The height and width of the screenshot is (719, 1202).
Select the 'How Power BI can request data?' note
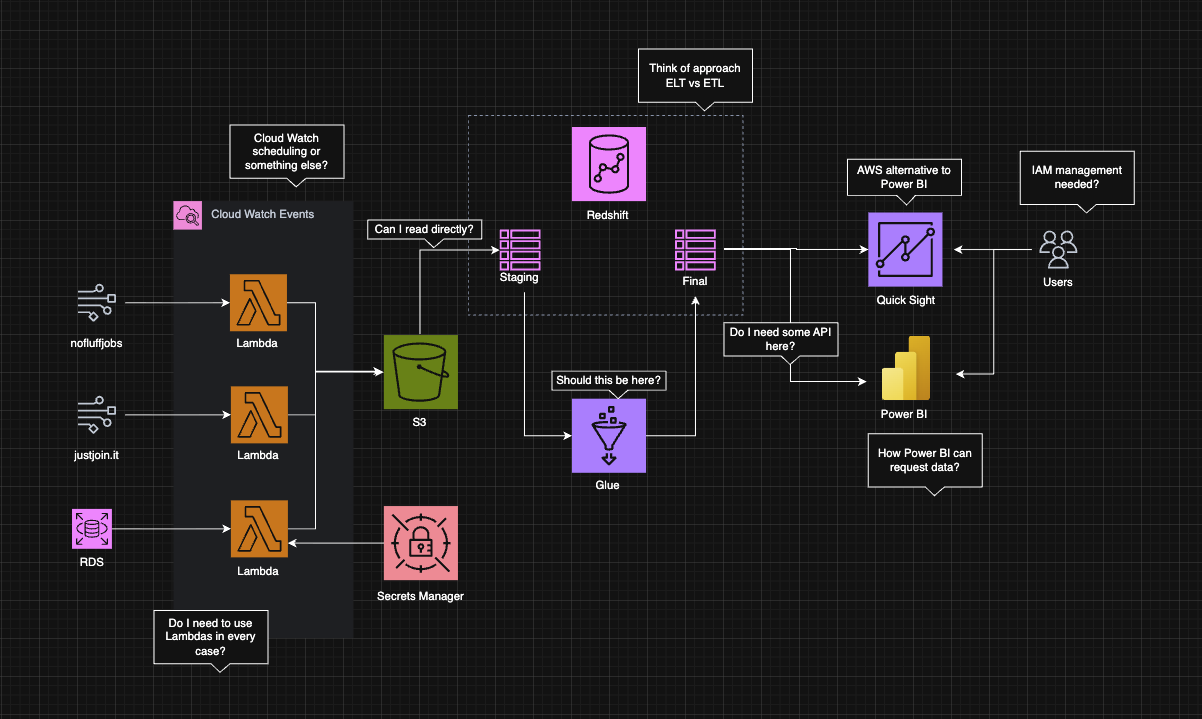tap(925, 460)
